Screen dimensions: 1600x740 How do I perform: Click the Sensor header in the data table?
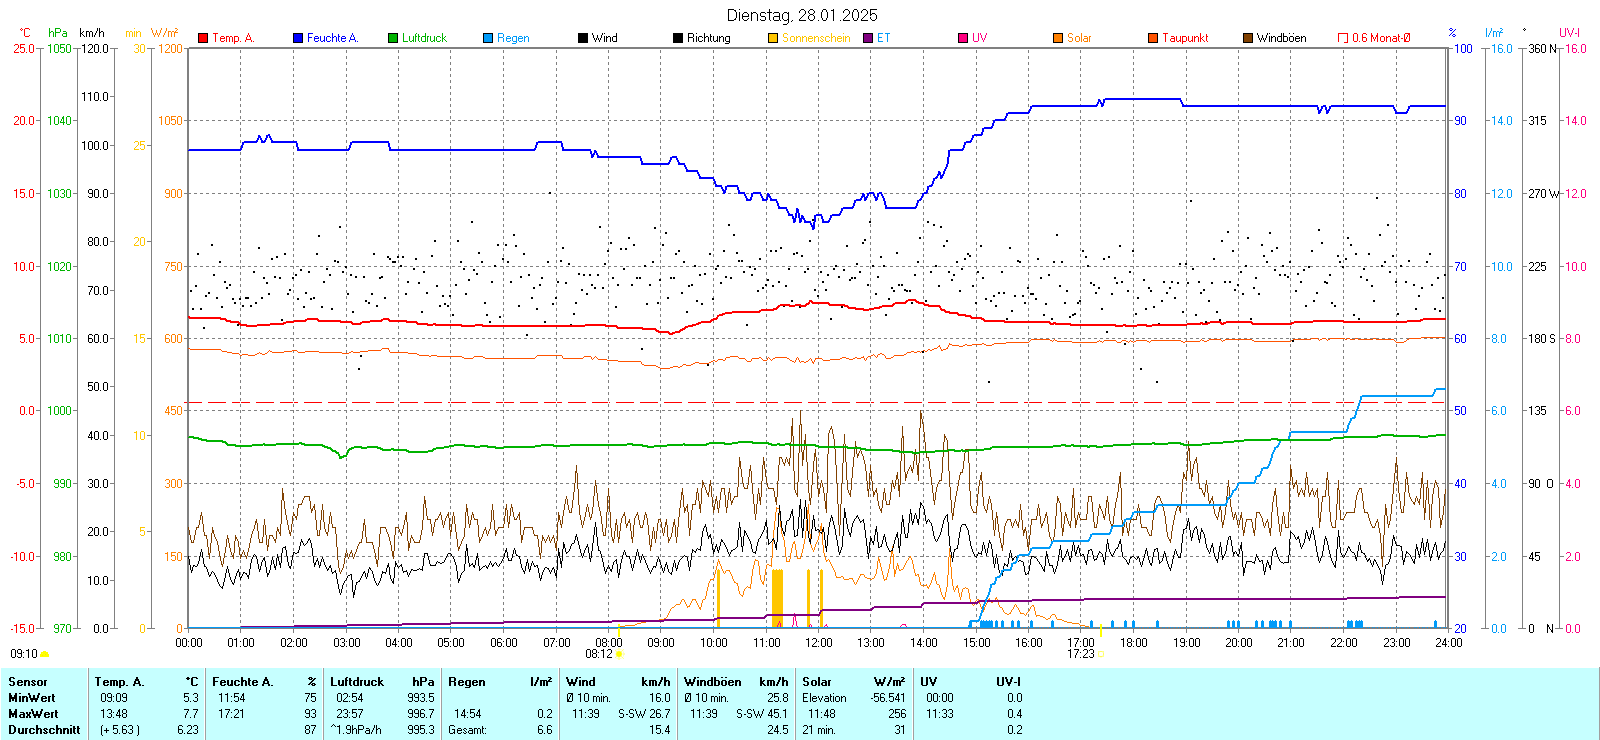click(28, 682)
